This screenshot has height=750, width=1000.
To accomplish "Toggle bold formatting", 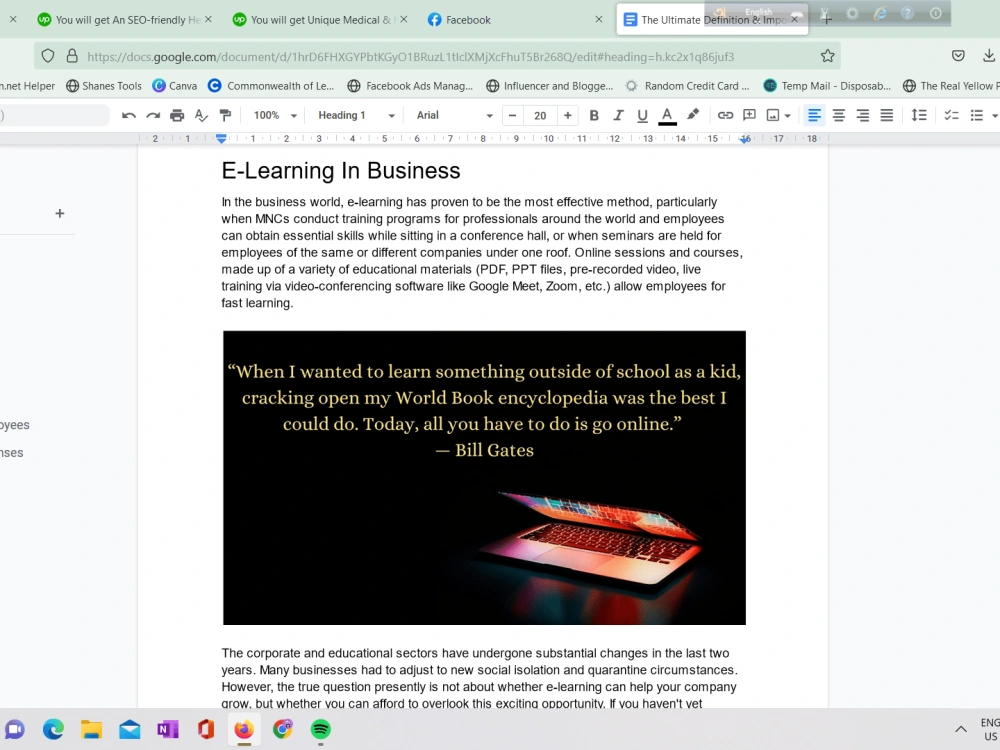I will pyautogui.click(x=594, y=115).
